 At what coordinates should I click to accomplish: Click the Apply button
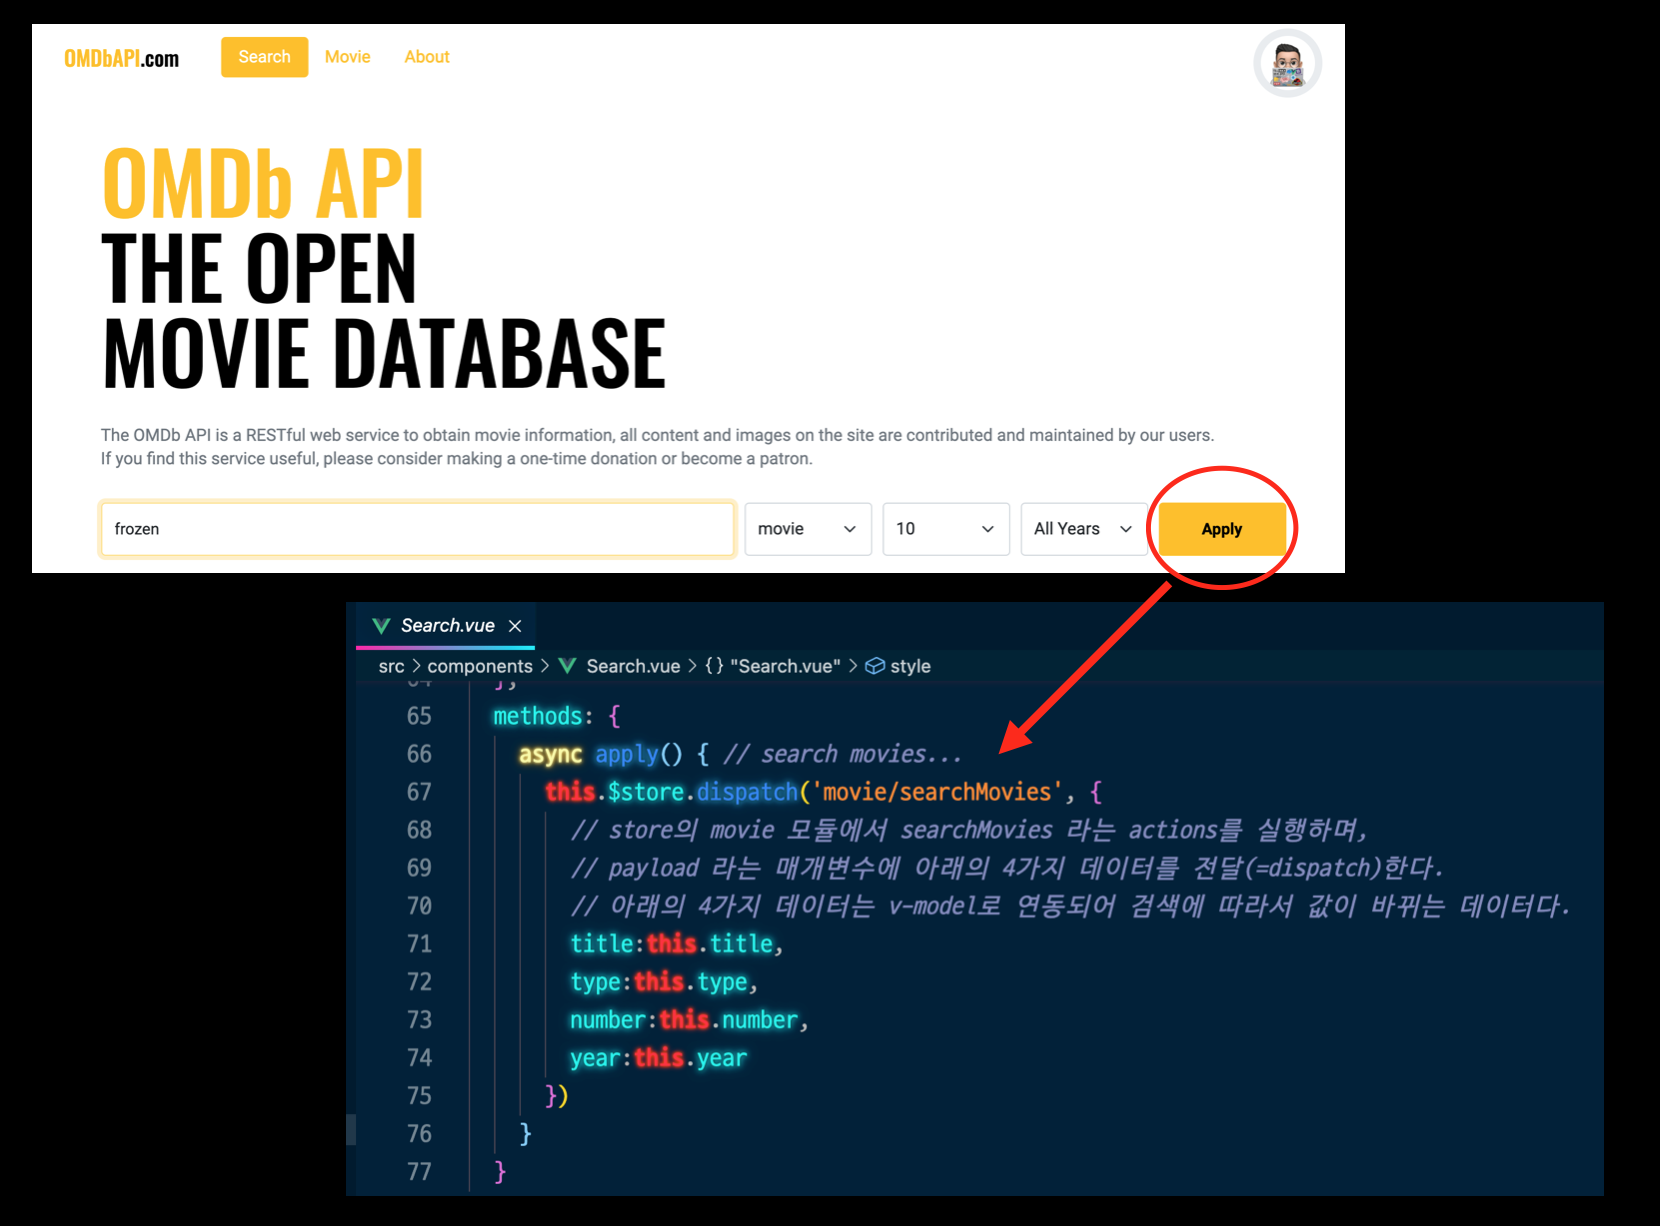coord(1222,529)
